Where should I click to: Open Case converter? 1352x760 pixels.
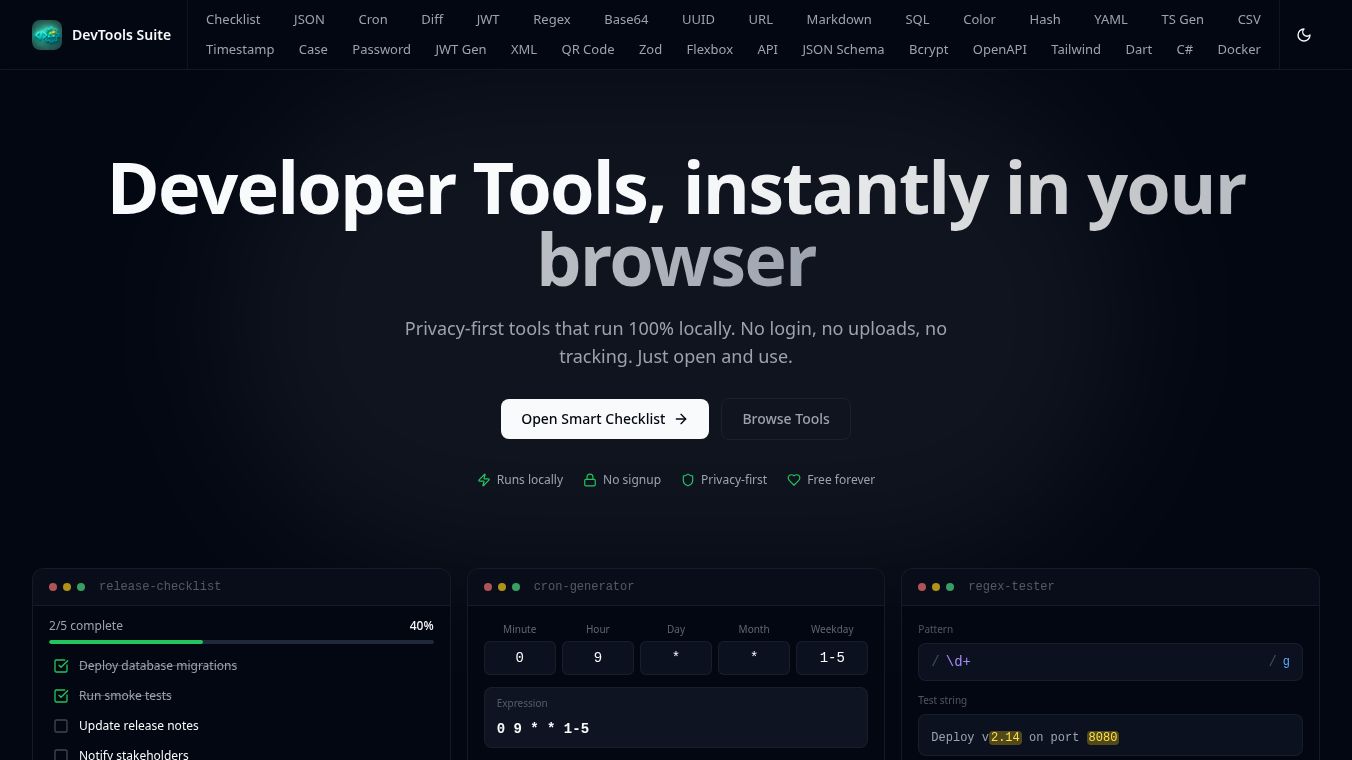pyautogui.click(x=313, y=49)
